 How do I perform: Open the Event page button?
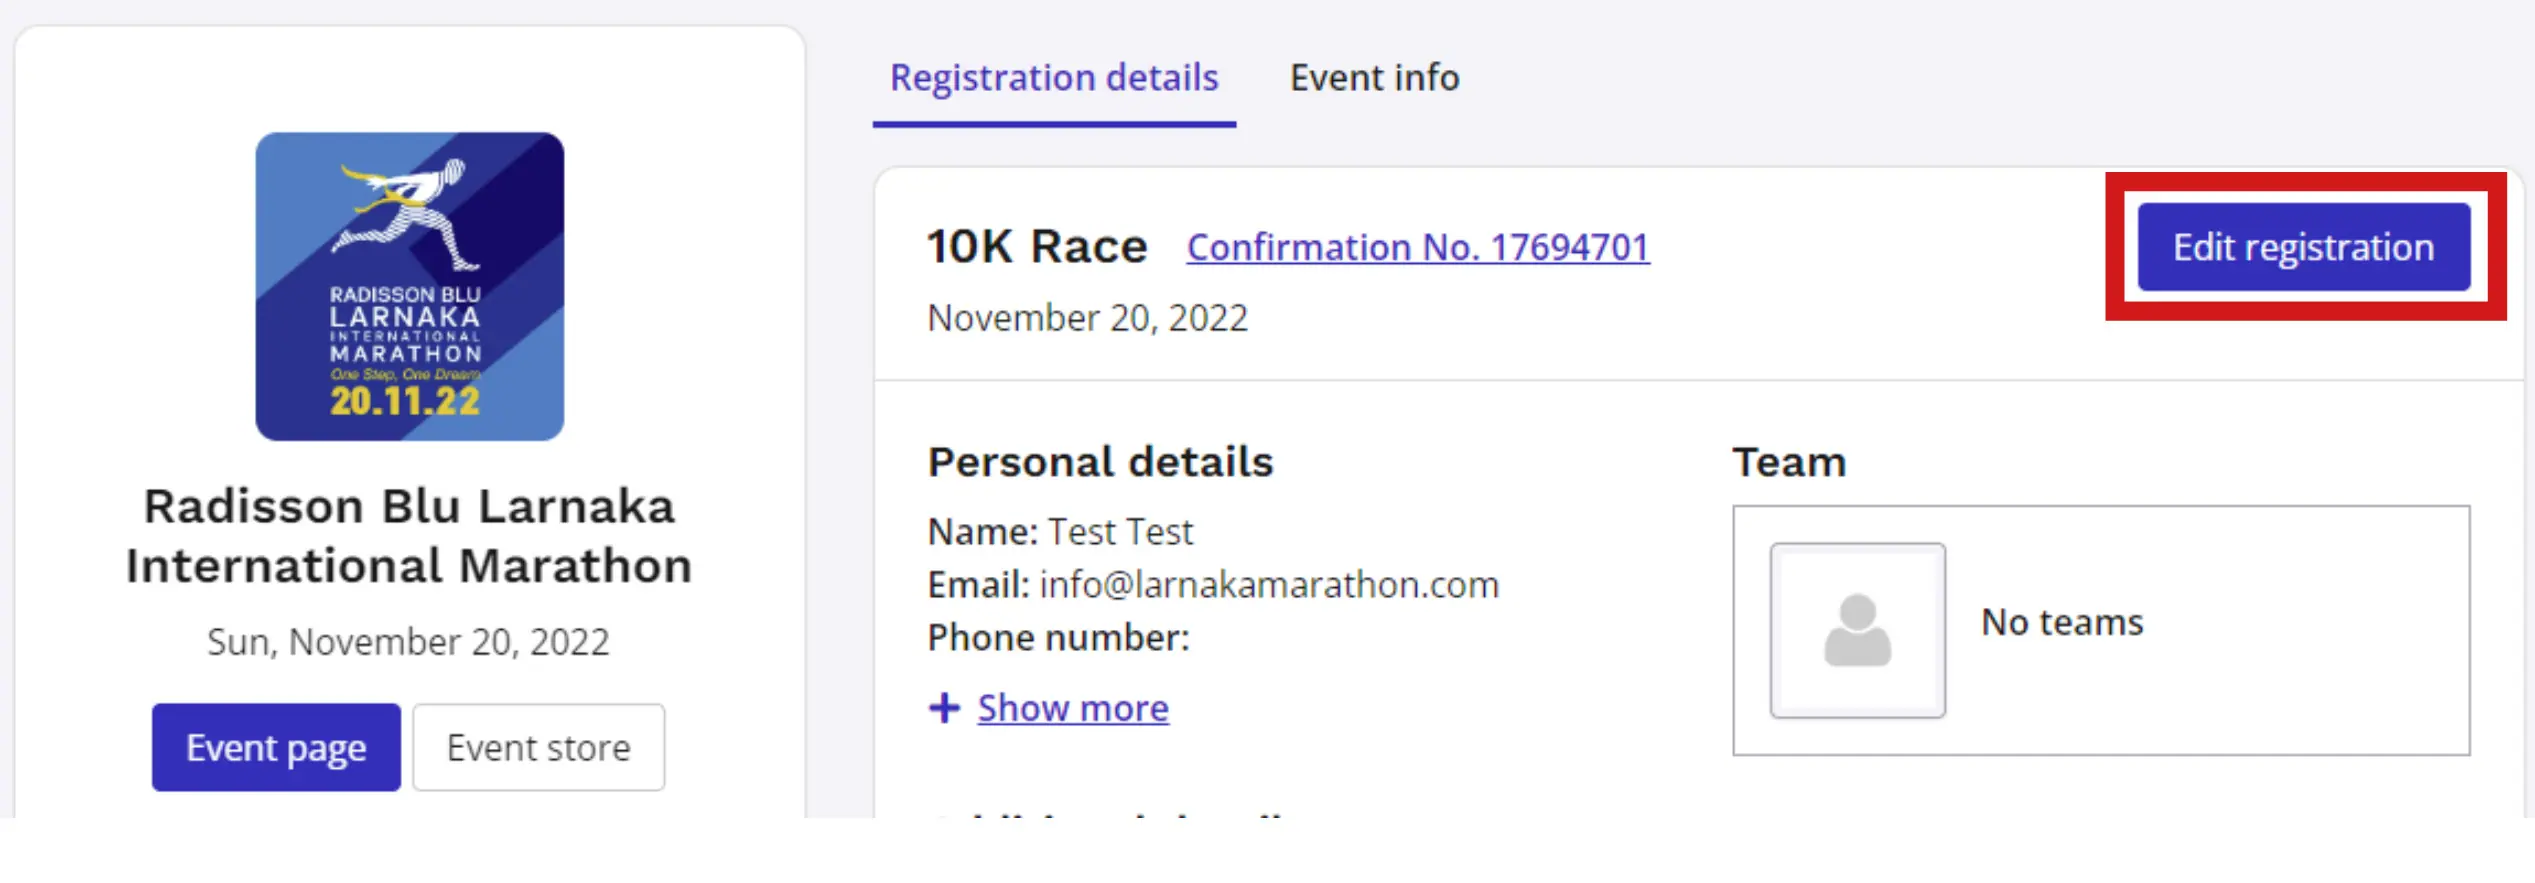[276, 748]
